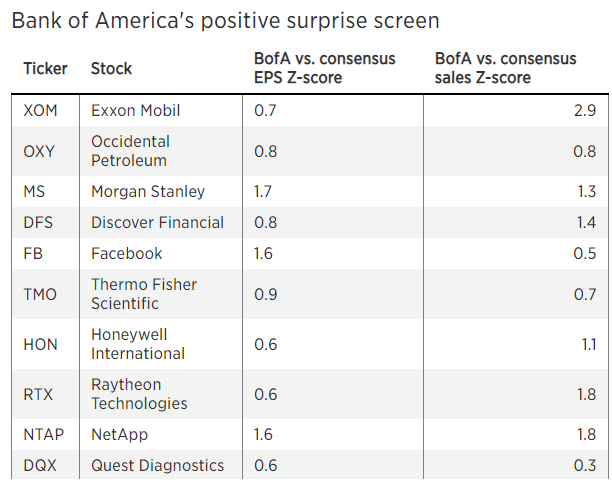Click the BofA vs. consensus EPS Z-score header
Viewport: 612px width, 487px height.
coord(325,68)
